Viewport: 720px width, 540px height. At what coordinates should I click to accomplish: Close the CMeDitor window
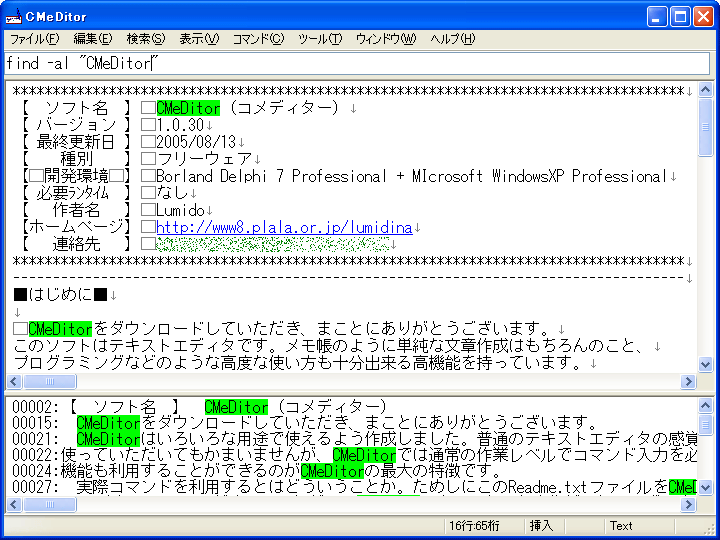pyautogui.click(x=703, y=17)
